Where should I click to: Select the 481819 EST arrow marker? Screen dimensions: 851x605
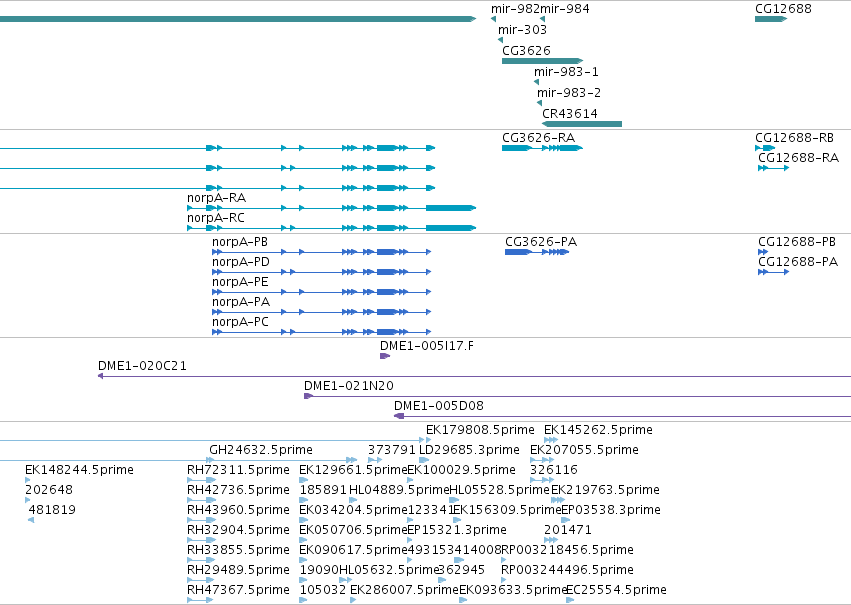pos(31,520)
